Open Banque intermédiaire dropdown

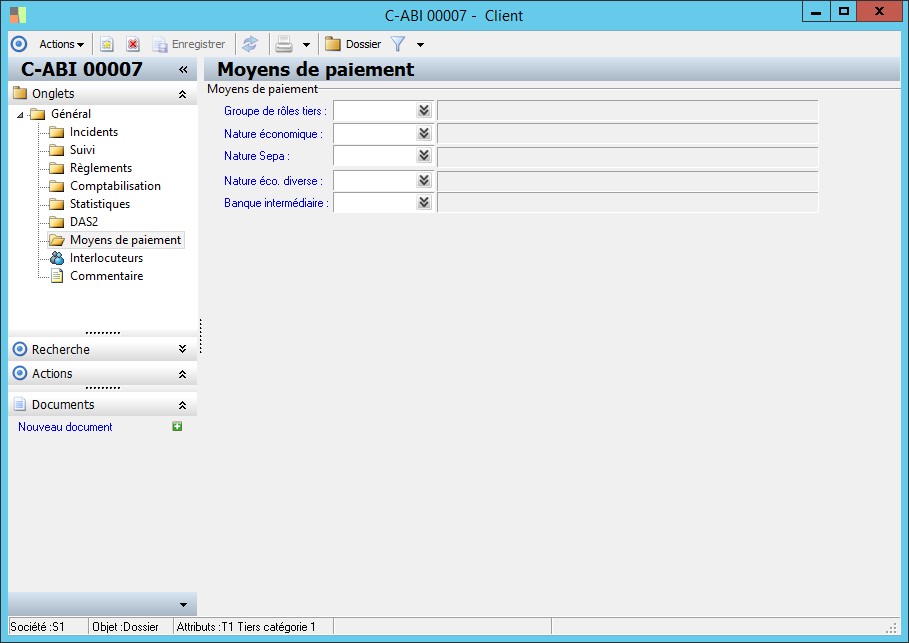(424, 202)
